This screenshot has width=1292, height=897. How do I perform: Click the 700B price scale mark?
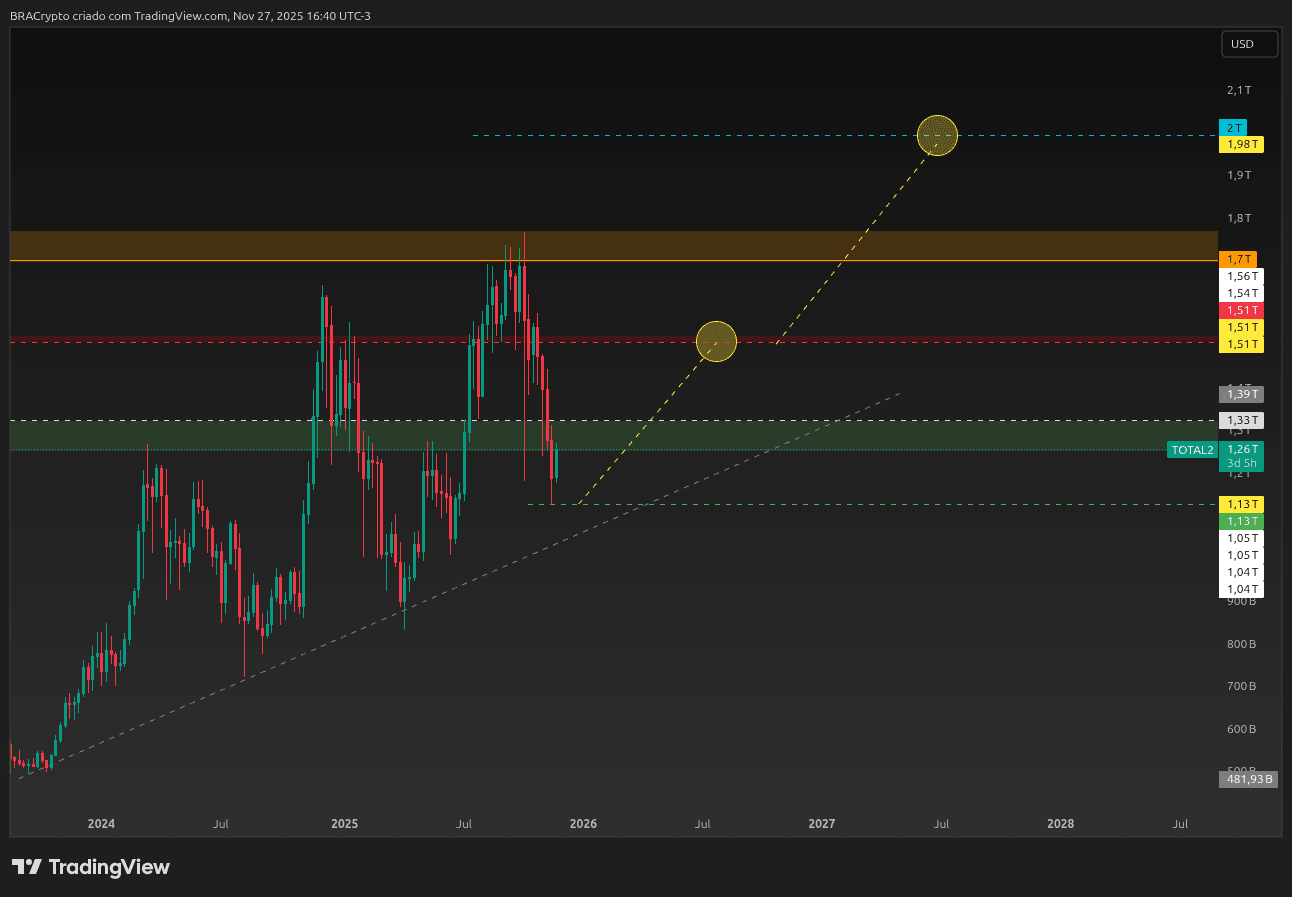pos(1241,686)
